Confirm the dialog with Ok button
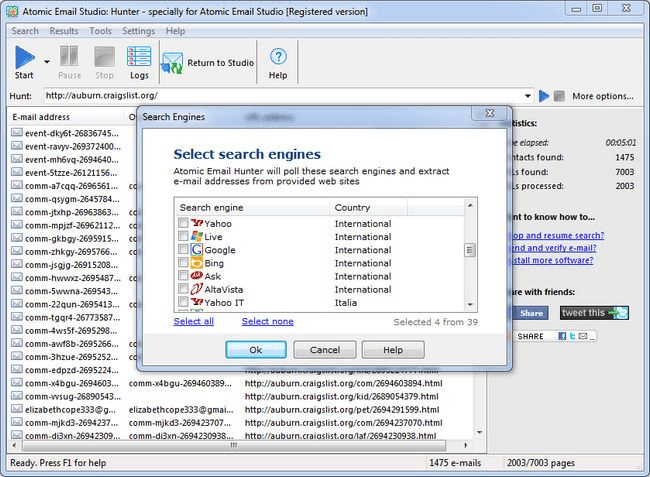The image size is (650, 477). (x=256, y=350)
